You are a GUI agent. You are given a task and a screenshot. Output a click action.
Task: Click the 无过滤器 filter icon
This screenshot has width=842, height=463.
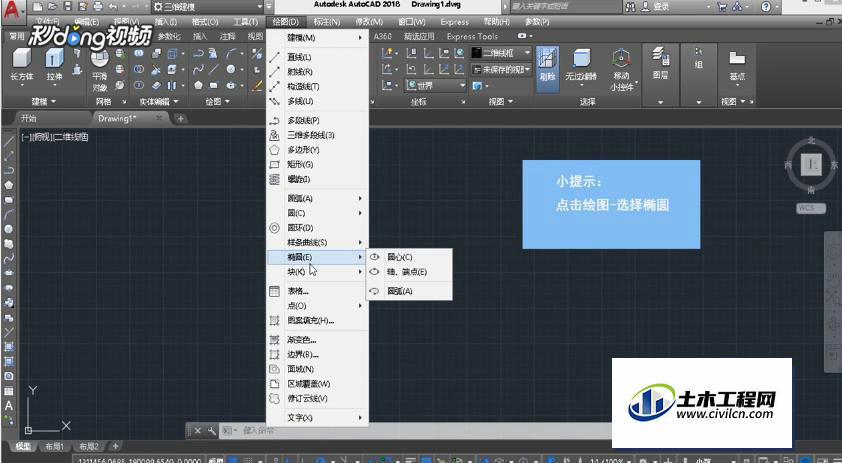point(581,58)
